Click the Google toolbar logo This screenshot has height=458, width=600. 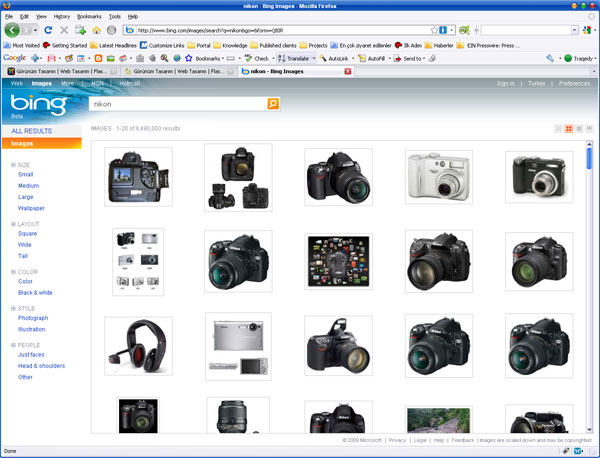(x=15, y=58)
